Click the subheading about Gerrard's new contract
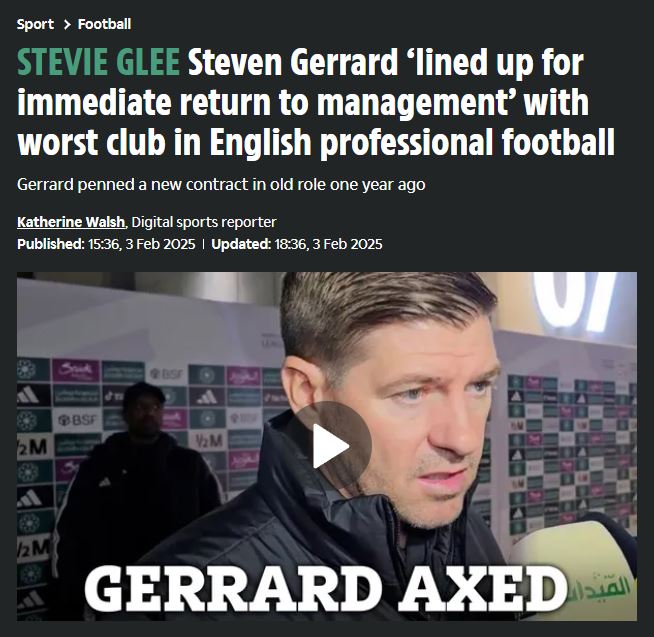Screen dimensions: 654x637 point(221,184)
